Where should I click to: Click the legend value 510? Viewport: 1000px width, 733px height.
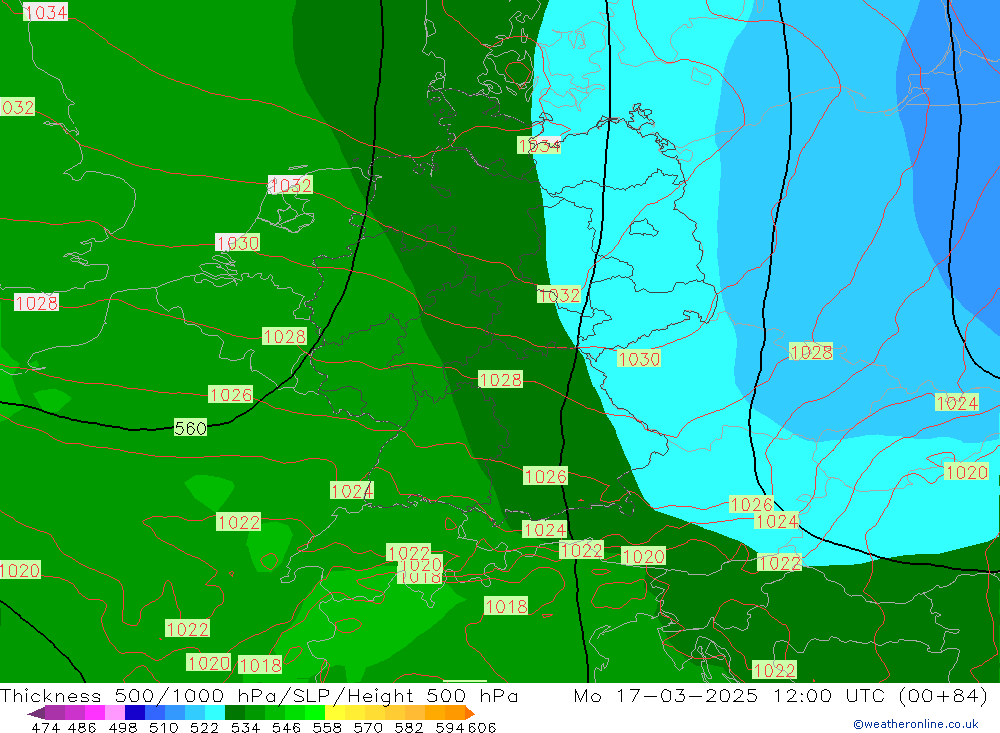coord(164,727)
